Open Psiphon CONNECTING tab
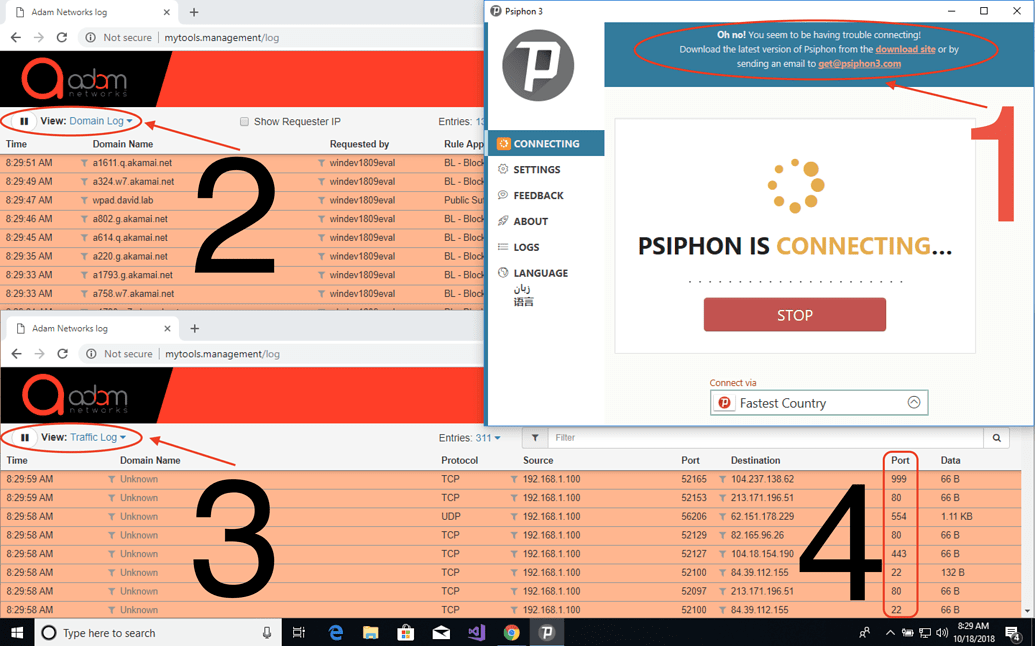Screen dimensions: 1035x646 [x=546, y=143]
